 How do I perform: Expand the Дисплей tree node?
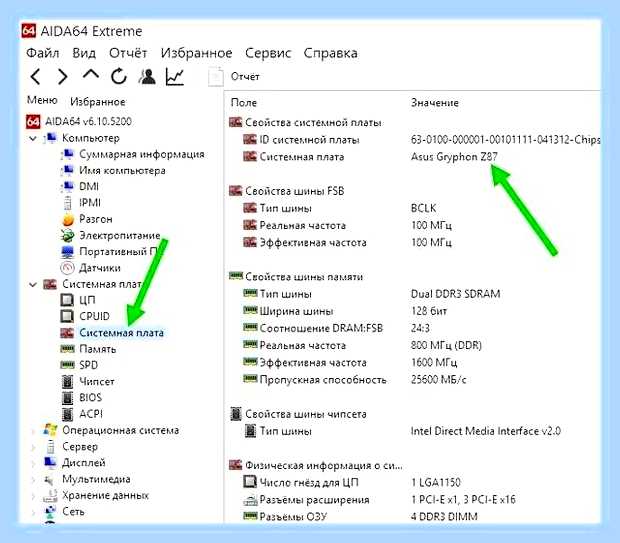tap(33, 463)
